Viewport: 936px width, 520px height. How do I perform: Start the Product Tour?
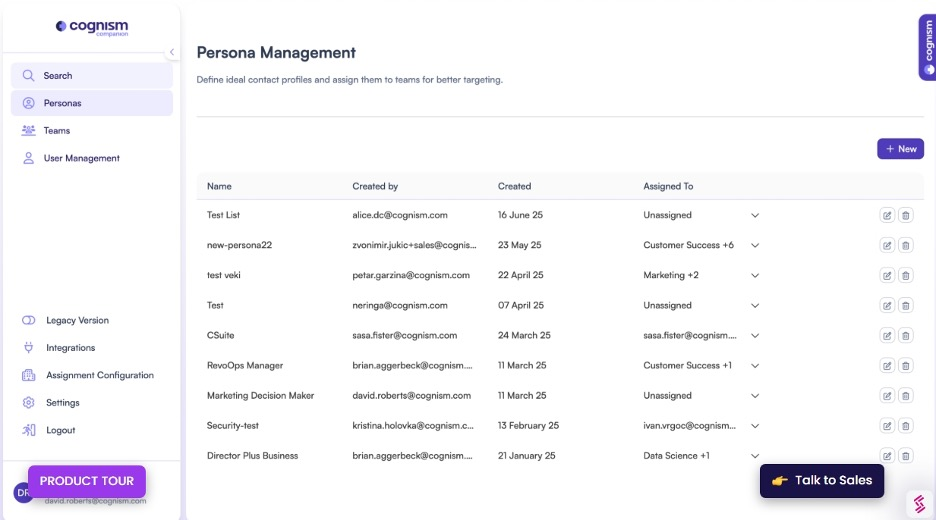pos(87,481)
